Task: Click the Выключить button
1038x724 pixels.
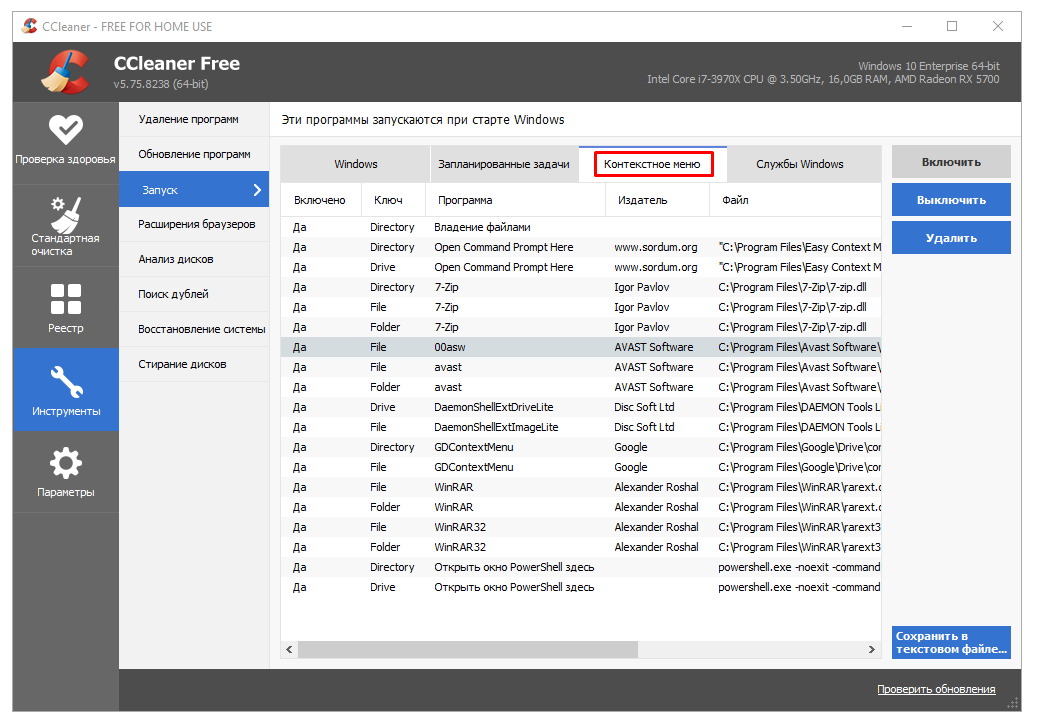Action: tap(951, 200)
